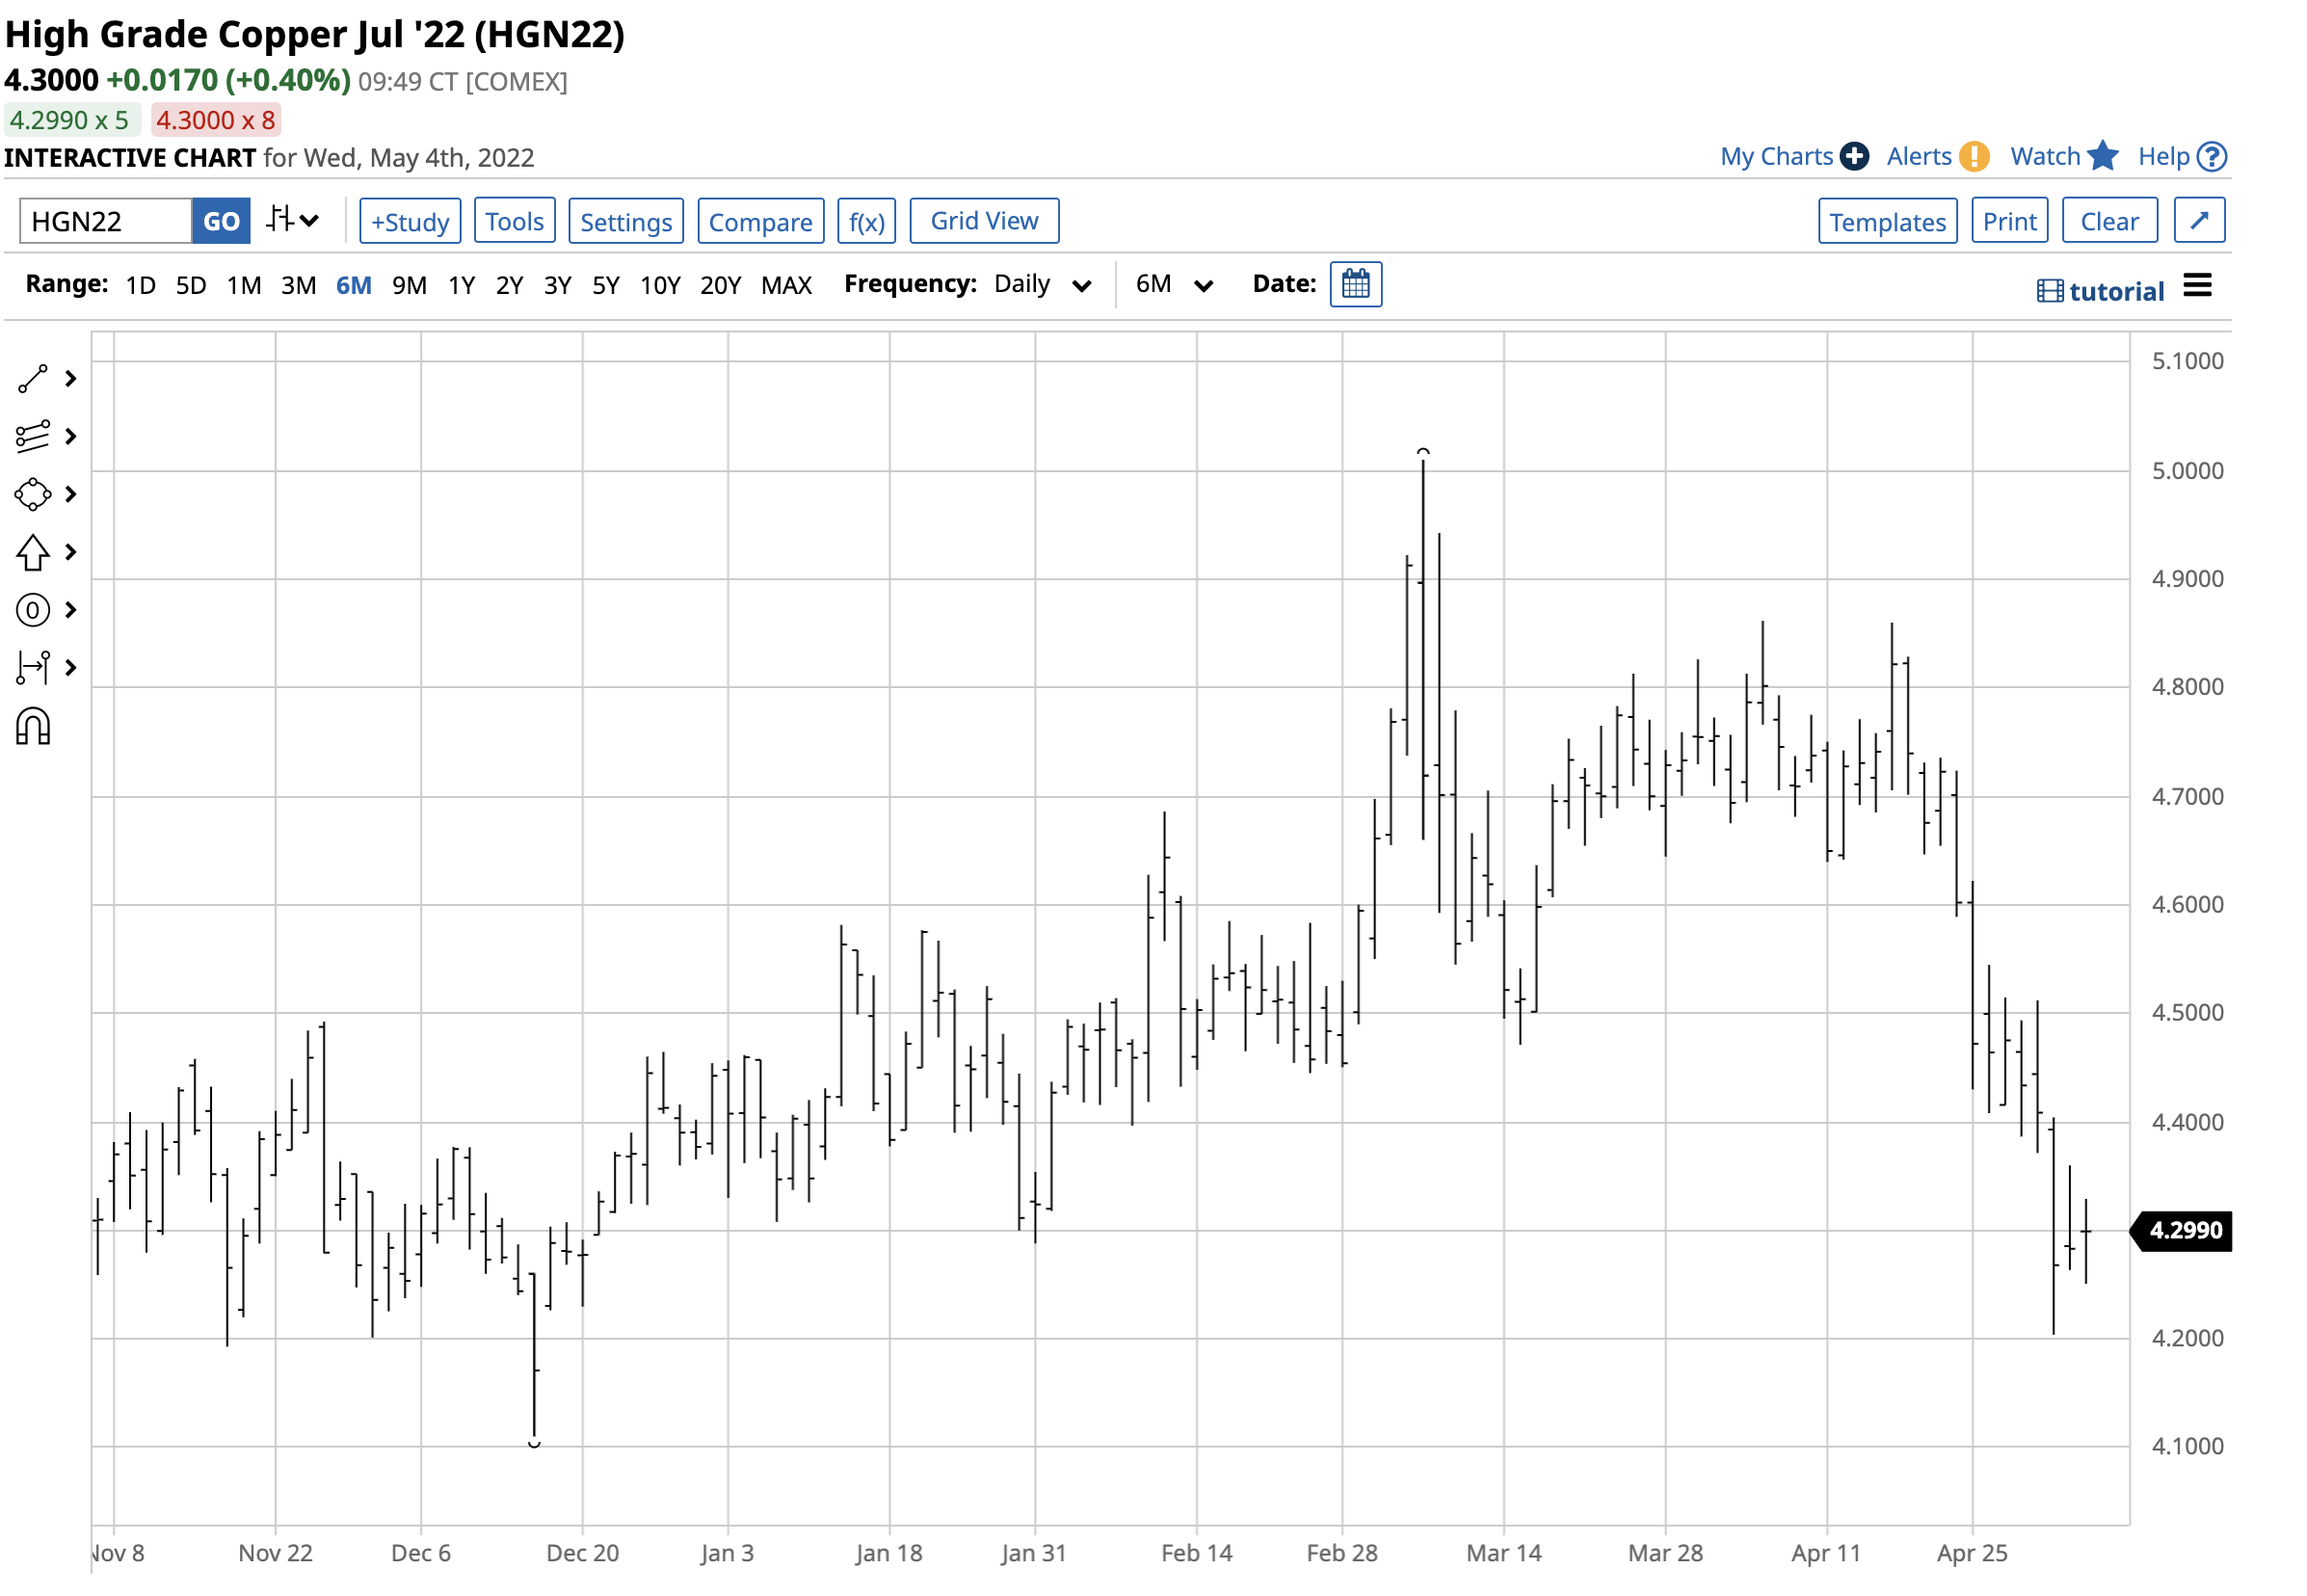This screenshot has width=2307, height=1596.
Task: Toggle Watch star for HGN22
Action: [2102, 157]
